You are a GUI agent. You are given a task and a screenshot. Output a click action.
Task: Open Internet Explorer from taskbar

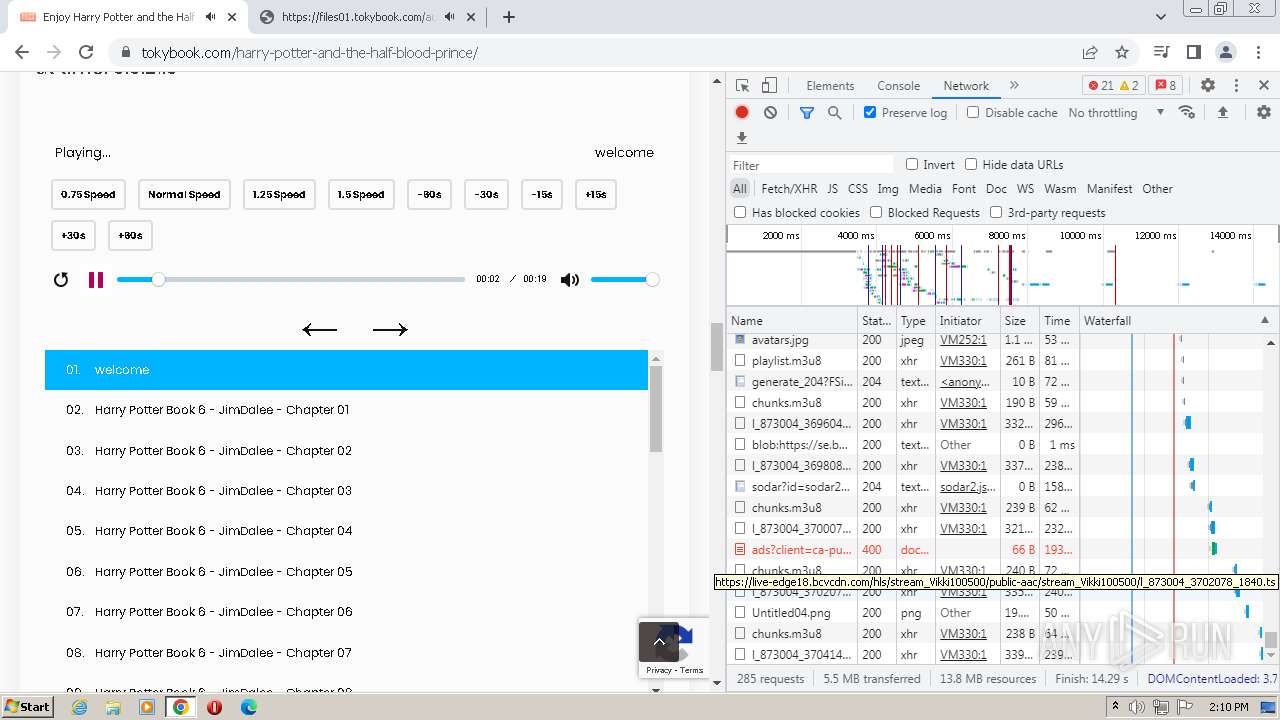coord(80,707)
